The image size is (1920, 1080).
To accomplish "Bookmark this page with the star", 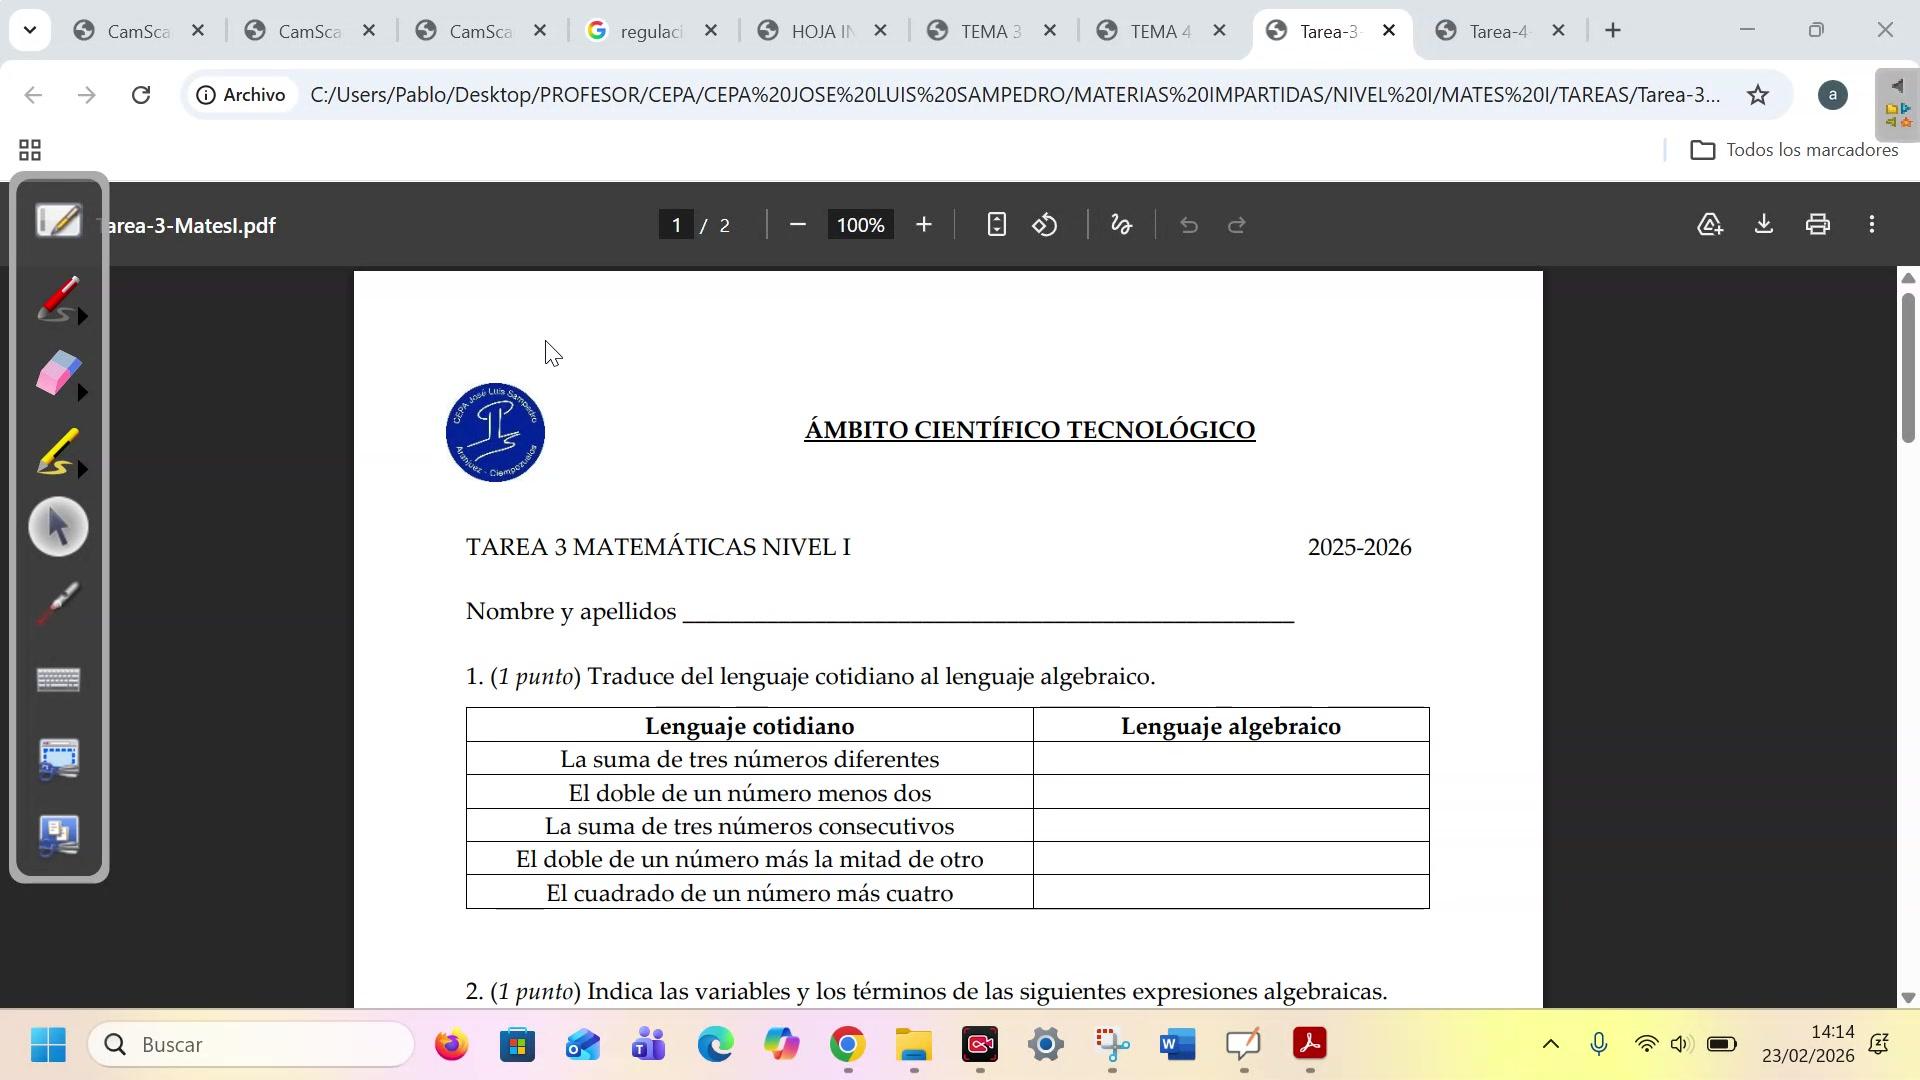I will click(x=1758, y=95).
